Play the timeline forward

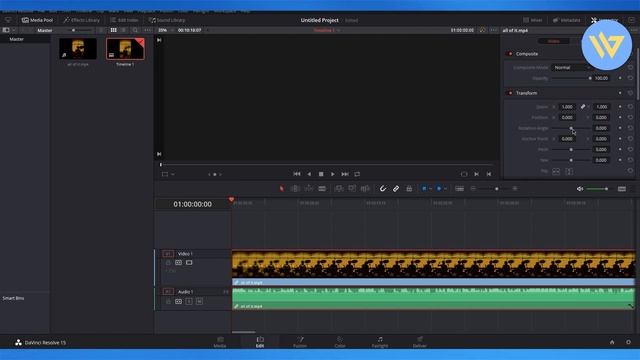(x=333, y=174)
